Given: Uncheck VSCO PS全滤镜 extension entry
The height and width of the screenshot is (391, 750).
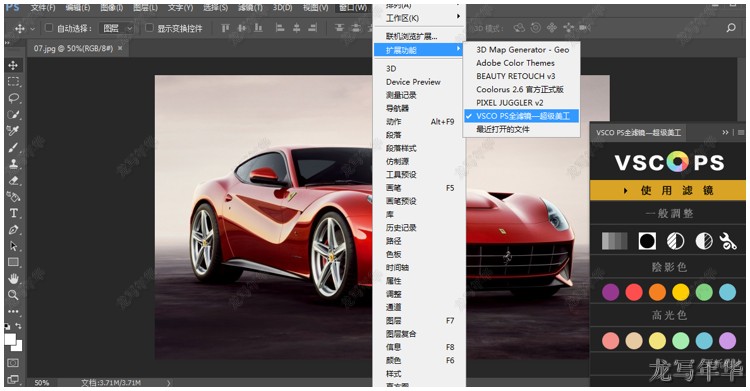Looking at the screenshot, I should pyautogui.click(x=521, y=116).
